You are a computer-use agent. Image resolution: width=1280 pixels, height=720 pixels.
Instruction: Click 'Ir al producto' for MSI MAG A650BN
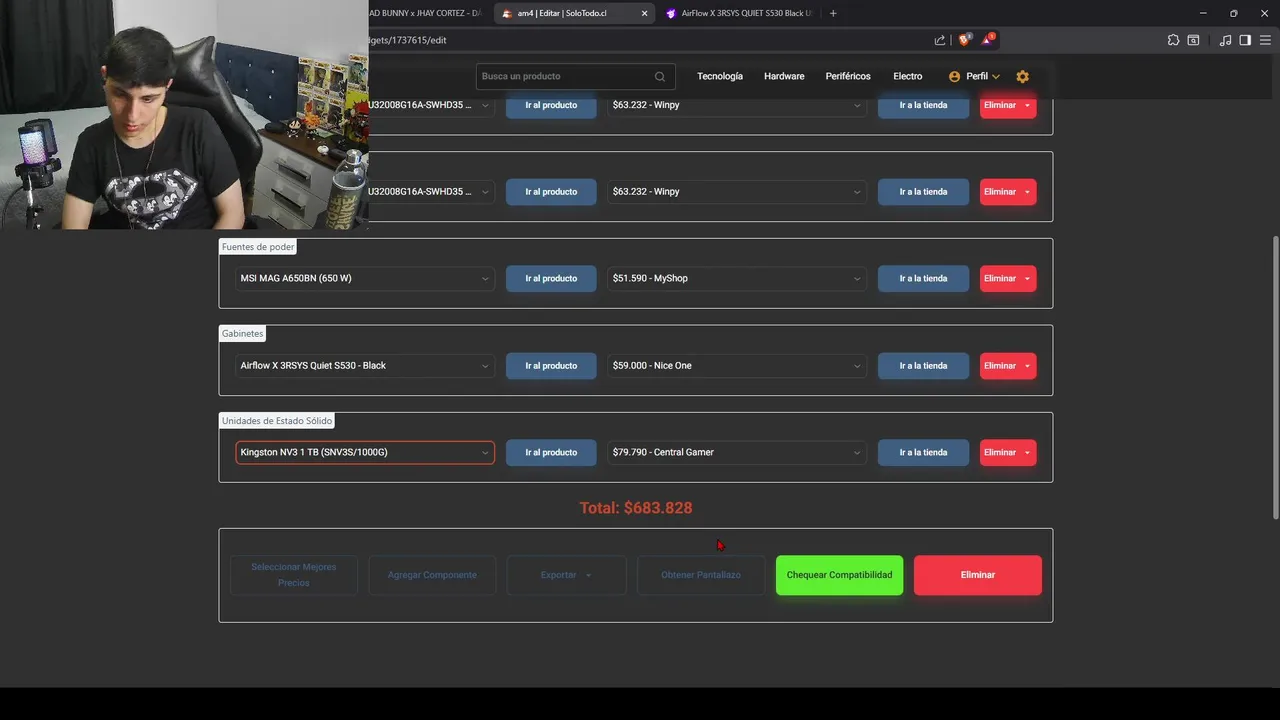click(x=551, y=279)
